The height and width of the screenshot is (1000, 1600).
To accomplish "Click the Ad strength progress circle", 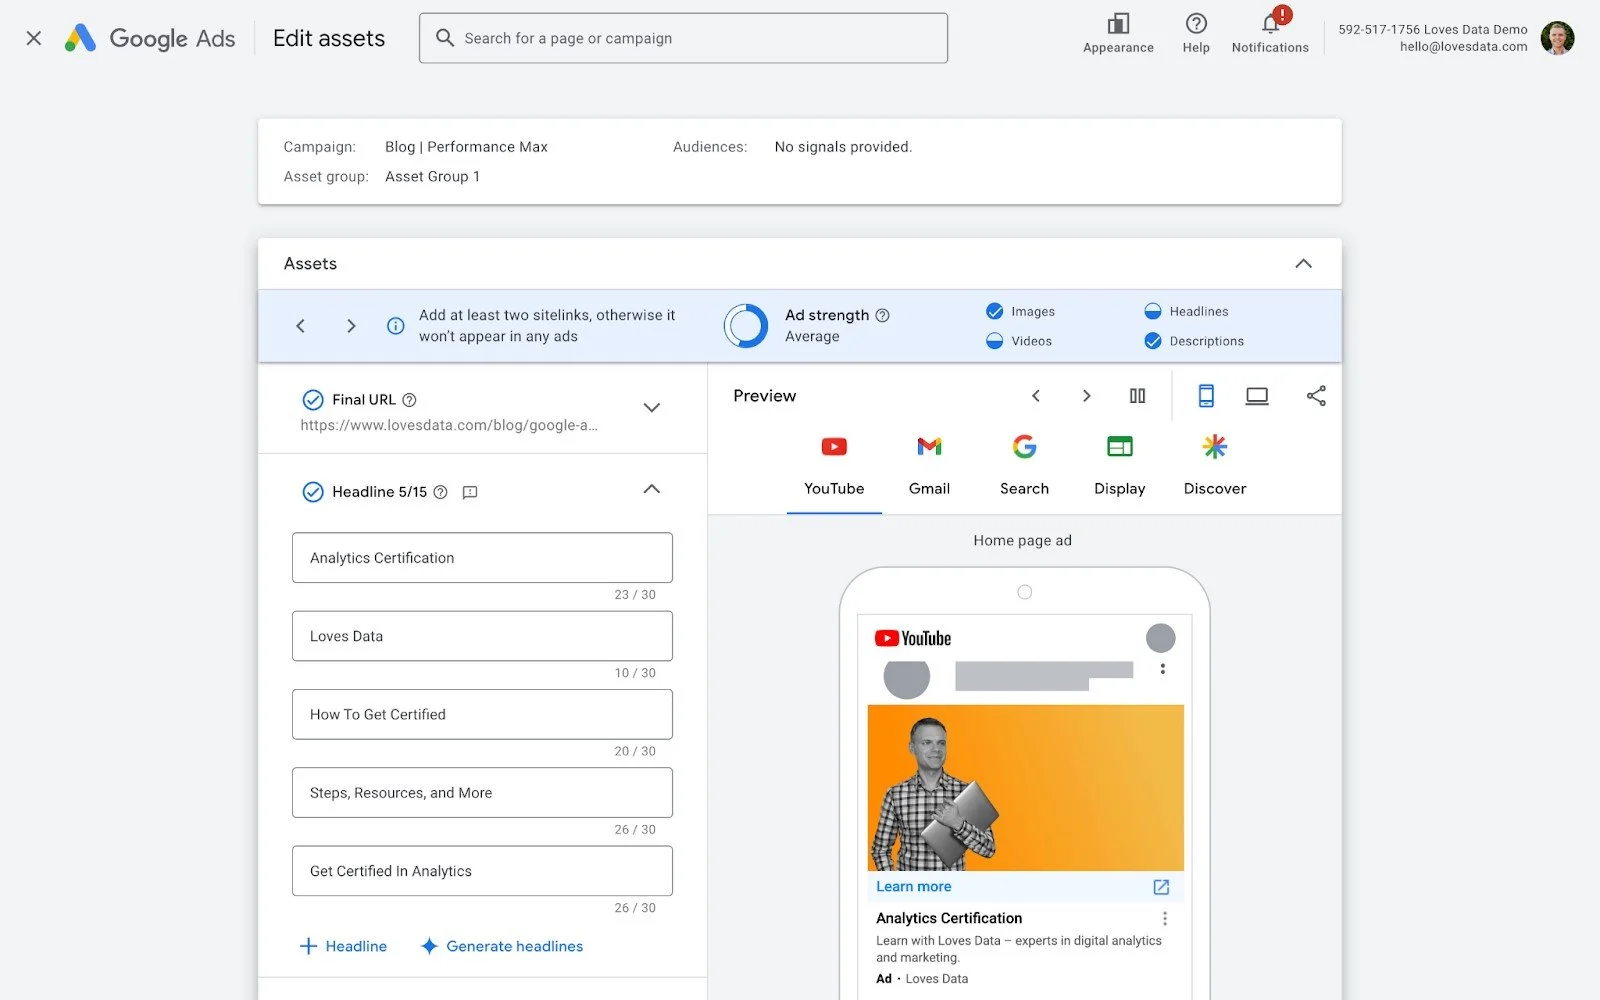I will 745,325.
